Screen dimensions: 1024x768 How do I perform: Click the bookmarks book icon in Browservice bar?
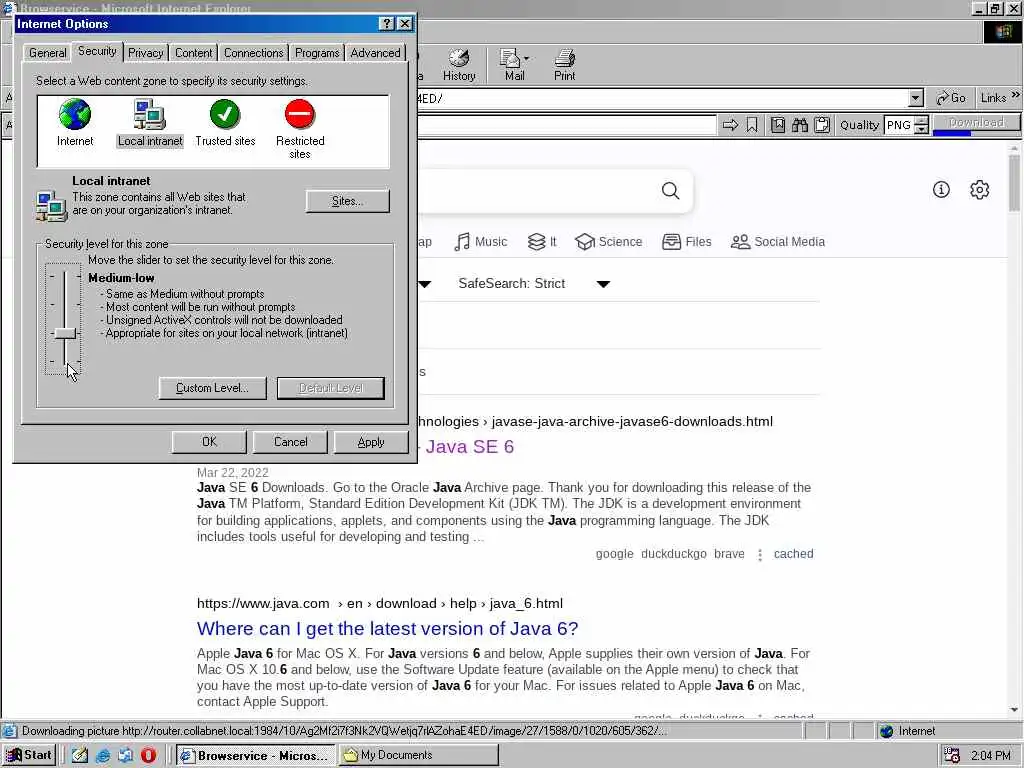point(778,125)
